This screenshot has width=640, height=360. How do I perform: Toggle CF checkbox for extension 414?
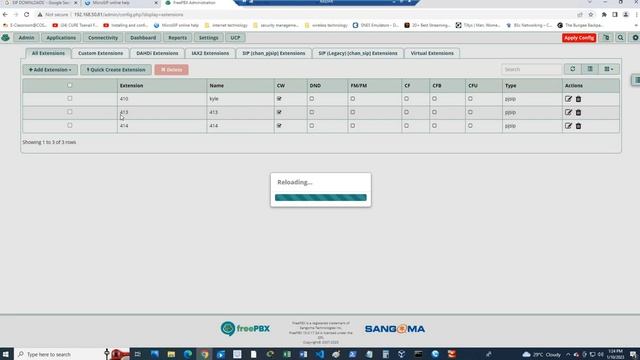(406, 126)
